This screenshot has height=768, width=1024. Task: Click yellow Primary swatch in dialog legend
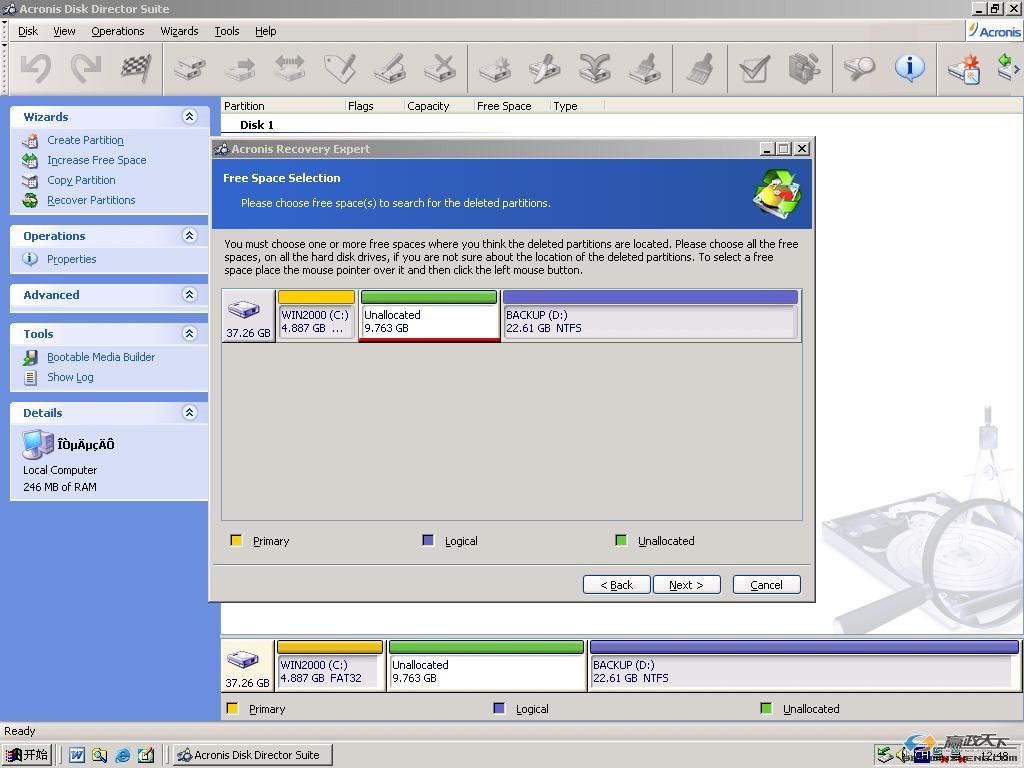pos(236,540)
